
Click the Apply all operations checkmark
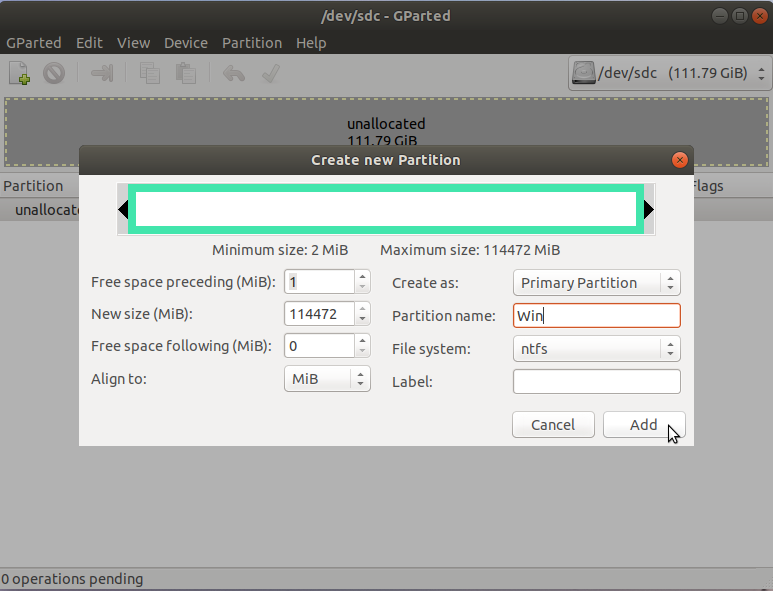point(269,73)
